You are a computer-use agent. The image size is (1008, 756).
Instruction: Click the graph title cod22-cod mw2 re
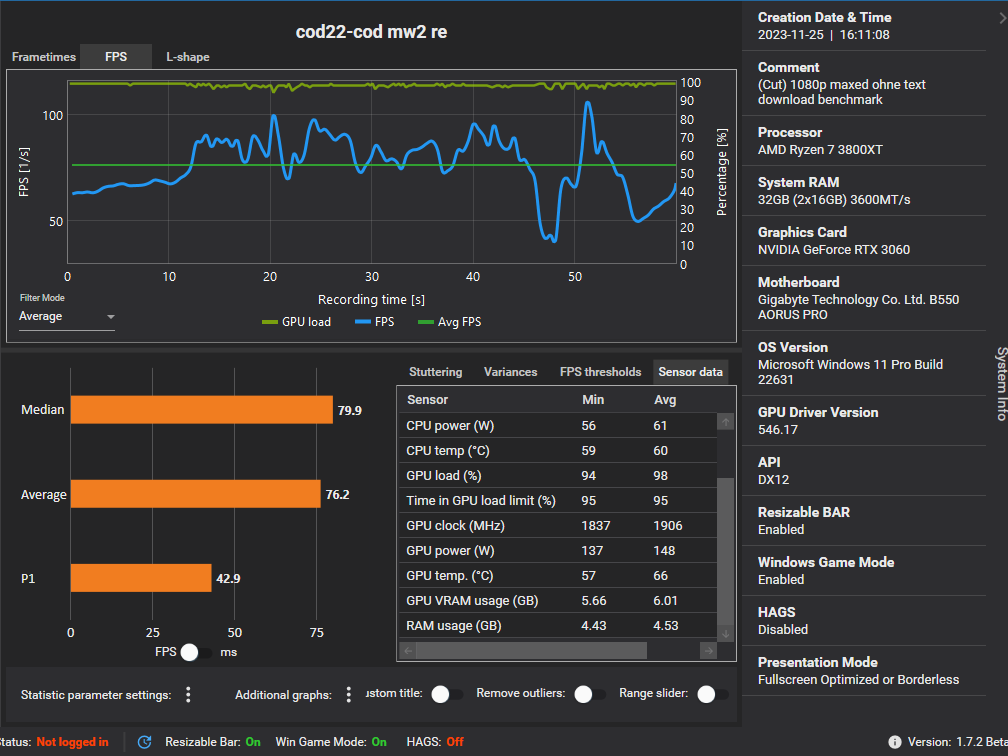click(372, 32)
